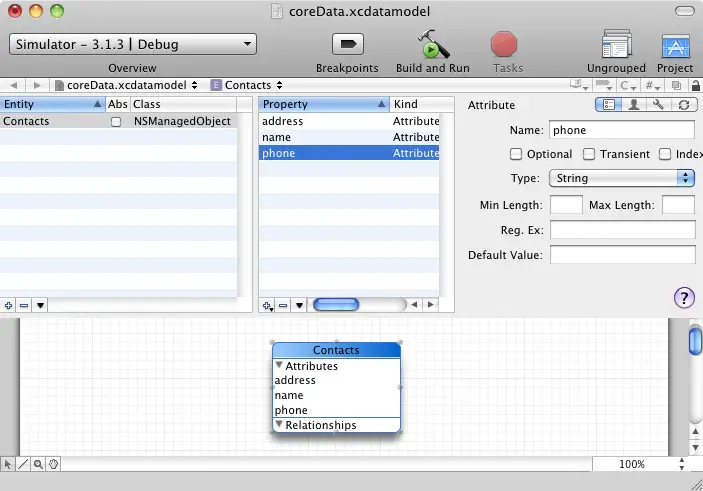
Task: Select the magnifier zoom tool in diagram
Action: coord(38,464)
